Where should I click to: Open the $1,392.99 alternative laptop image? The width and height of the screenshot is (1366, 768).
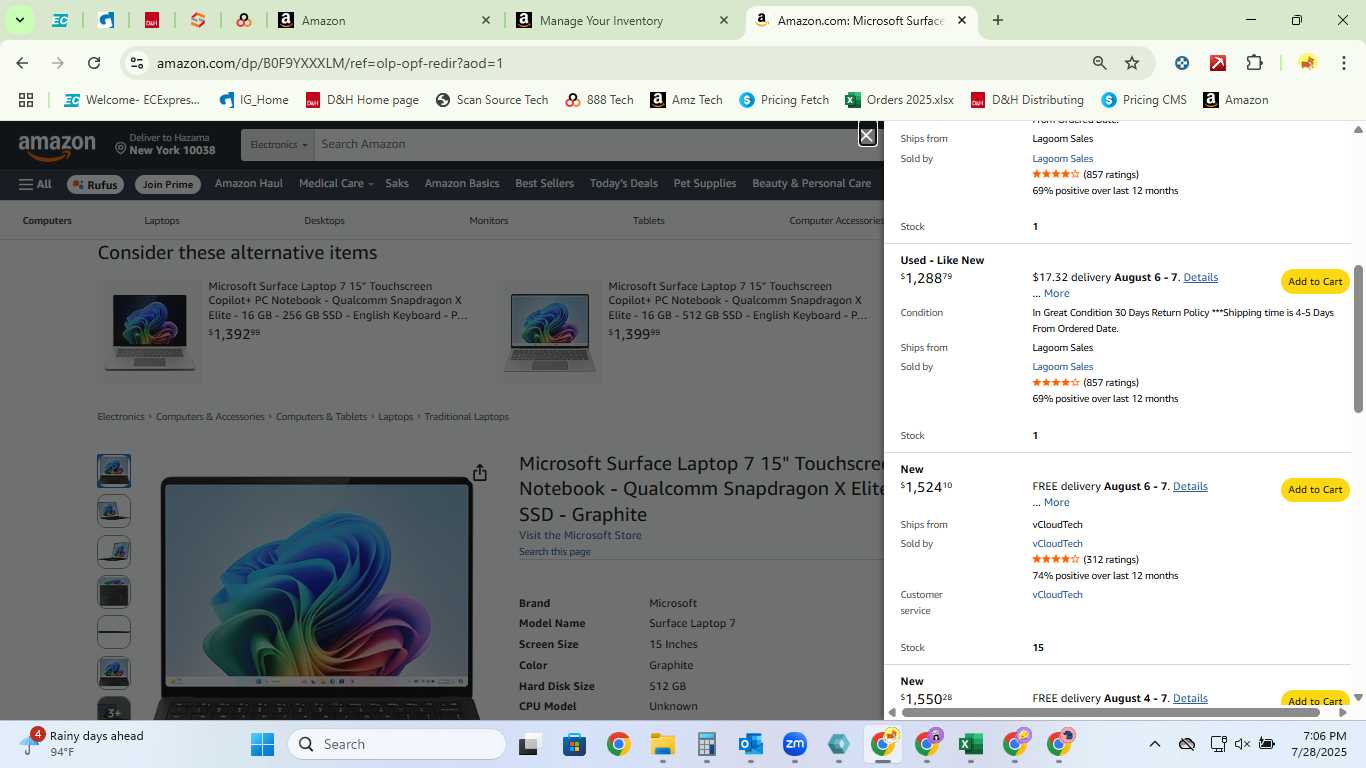click(150, 332)
